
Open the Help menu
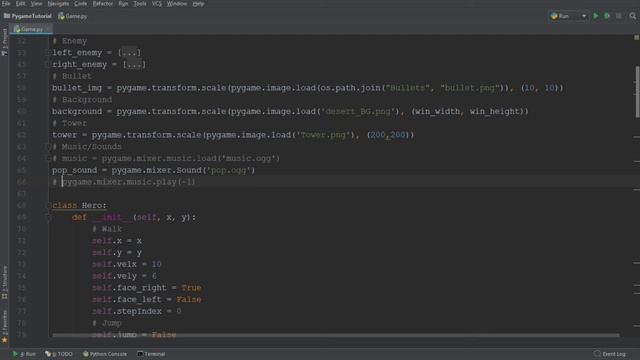(x=198, y=4)
